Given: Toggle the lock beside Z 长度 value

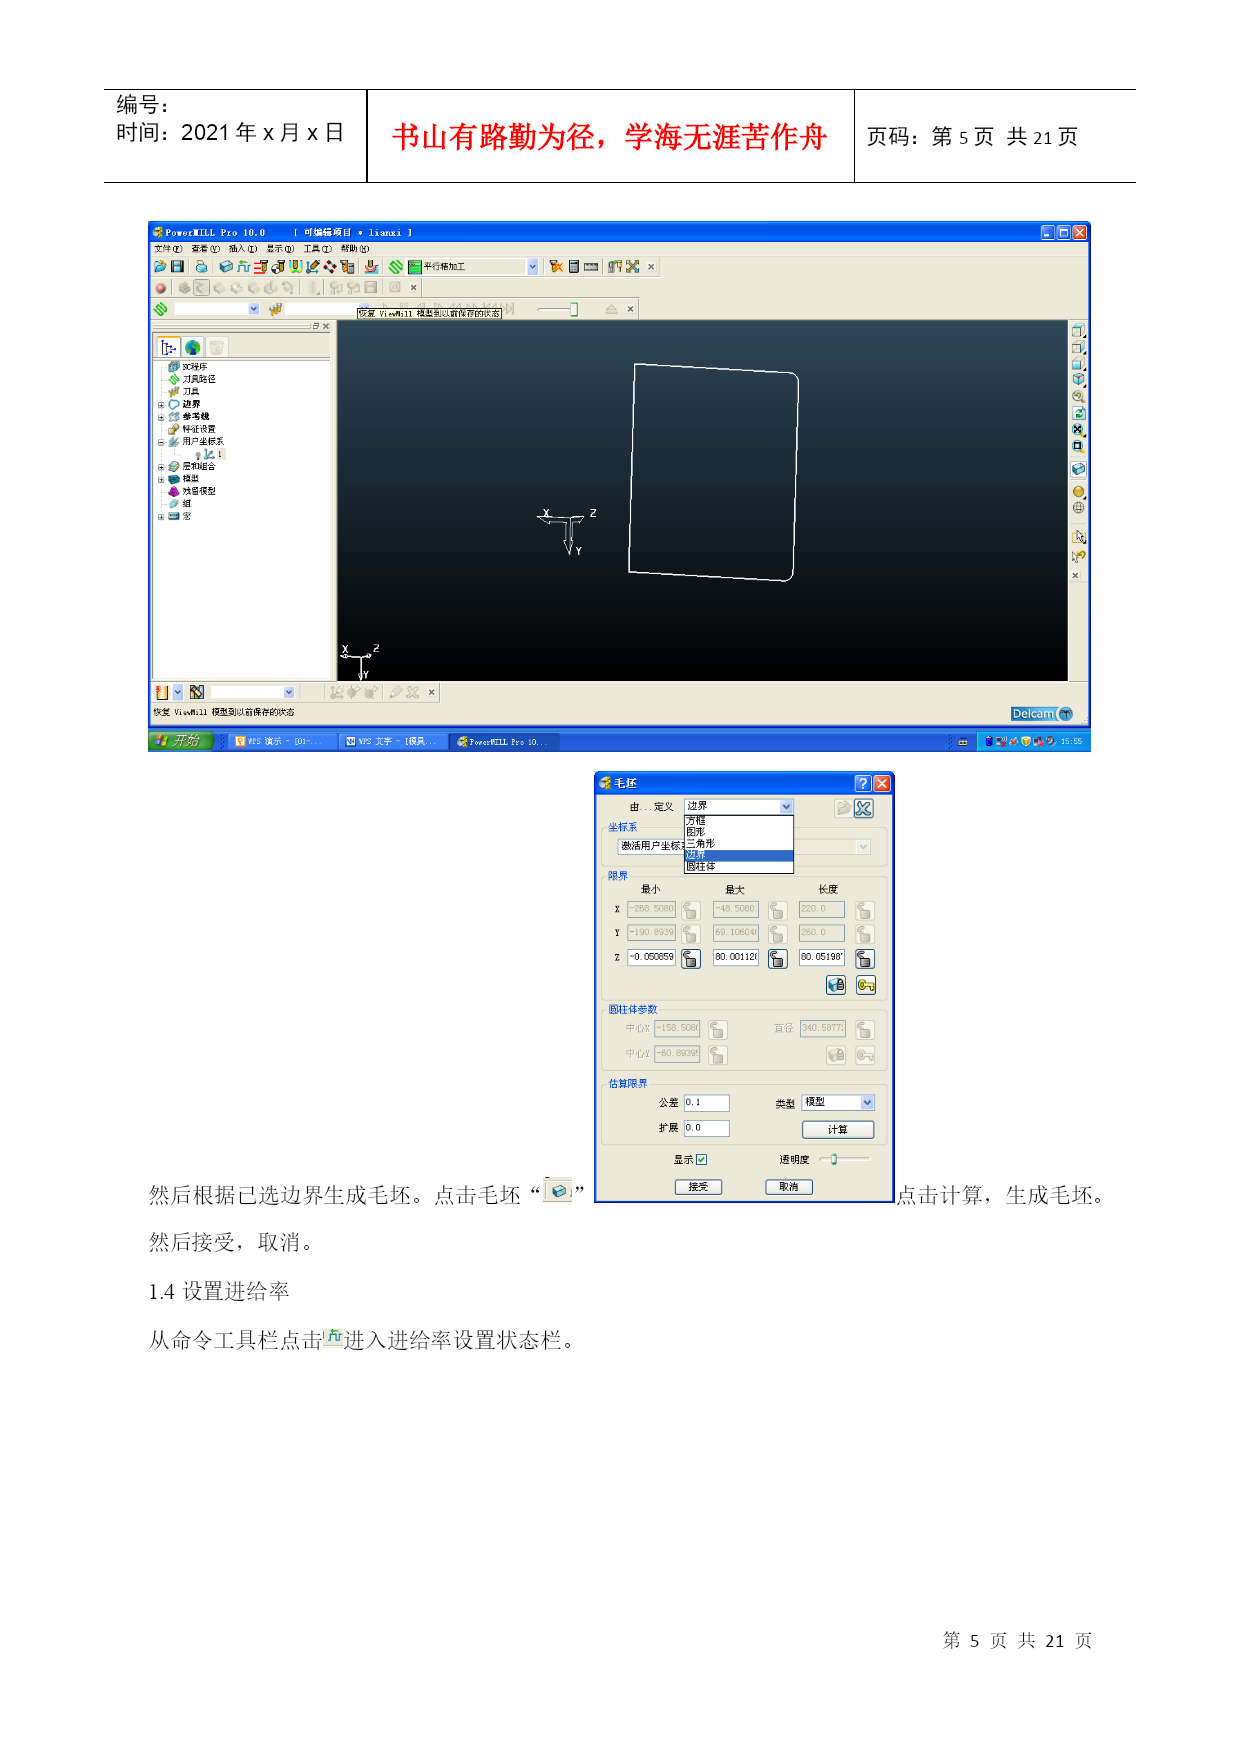Looking at the screenshot, I should click(x=865, y=958).
